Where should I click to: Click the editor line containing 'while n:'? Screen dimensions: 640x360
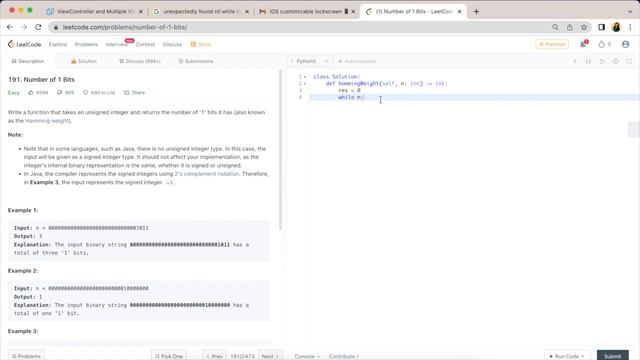coord(474,97)
